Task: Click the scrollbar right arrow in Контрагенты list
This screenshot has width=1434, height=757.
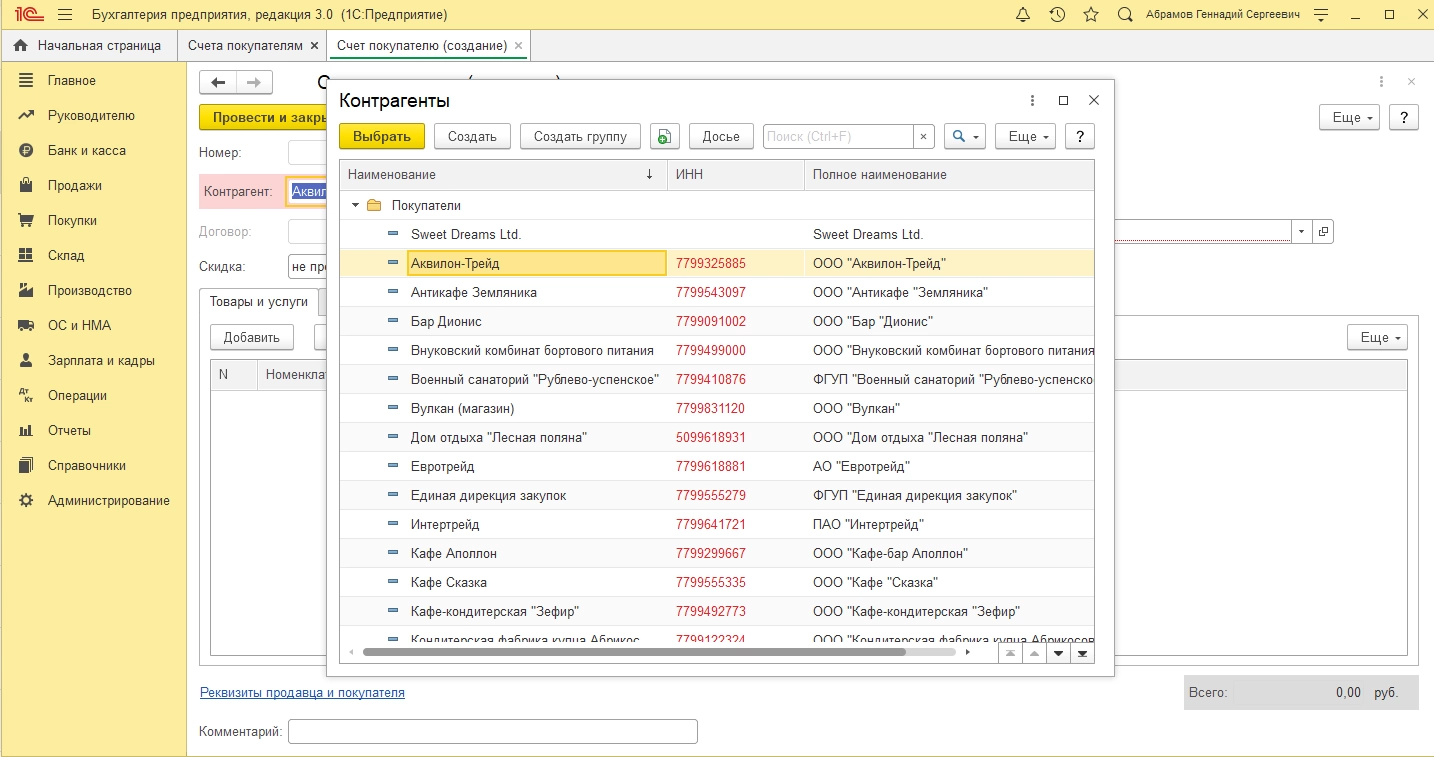Action: tap(967, 652)
